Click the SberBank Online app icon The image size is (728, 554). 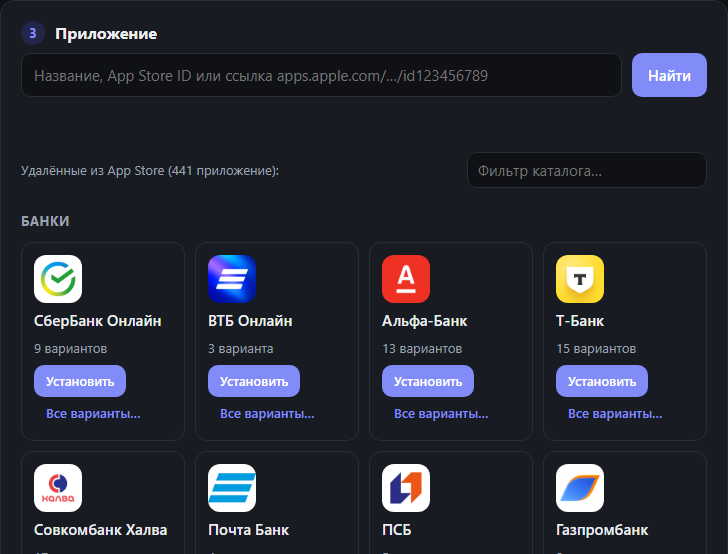click(58, 279)
